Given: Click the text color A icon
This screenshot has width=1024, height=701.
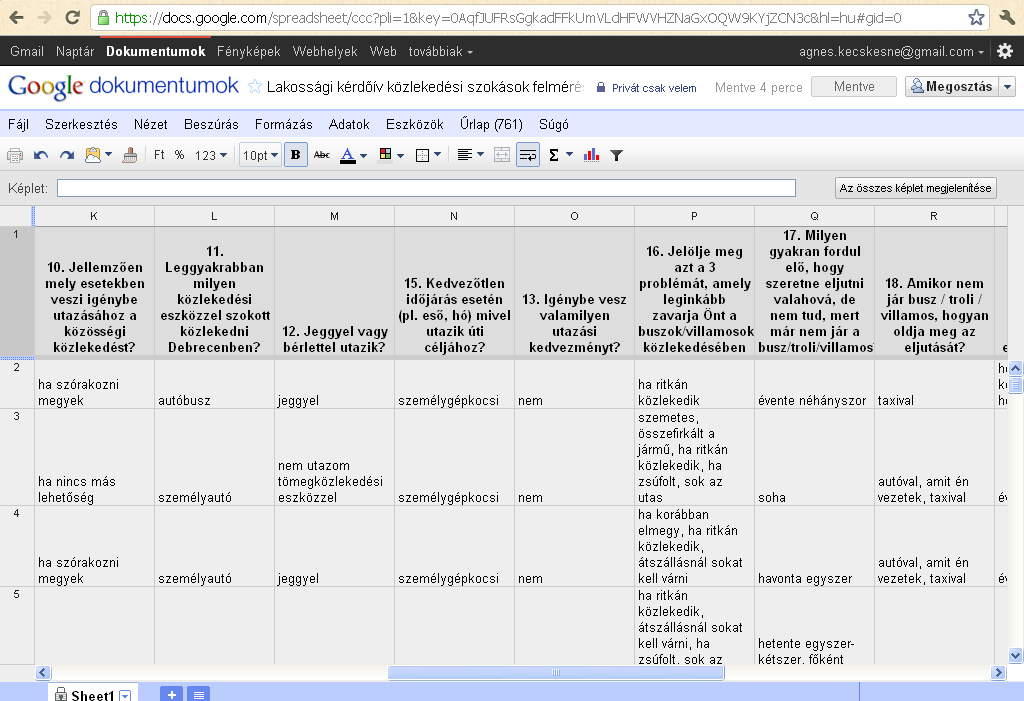Looking at the screenshot, I should 348,155.
